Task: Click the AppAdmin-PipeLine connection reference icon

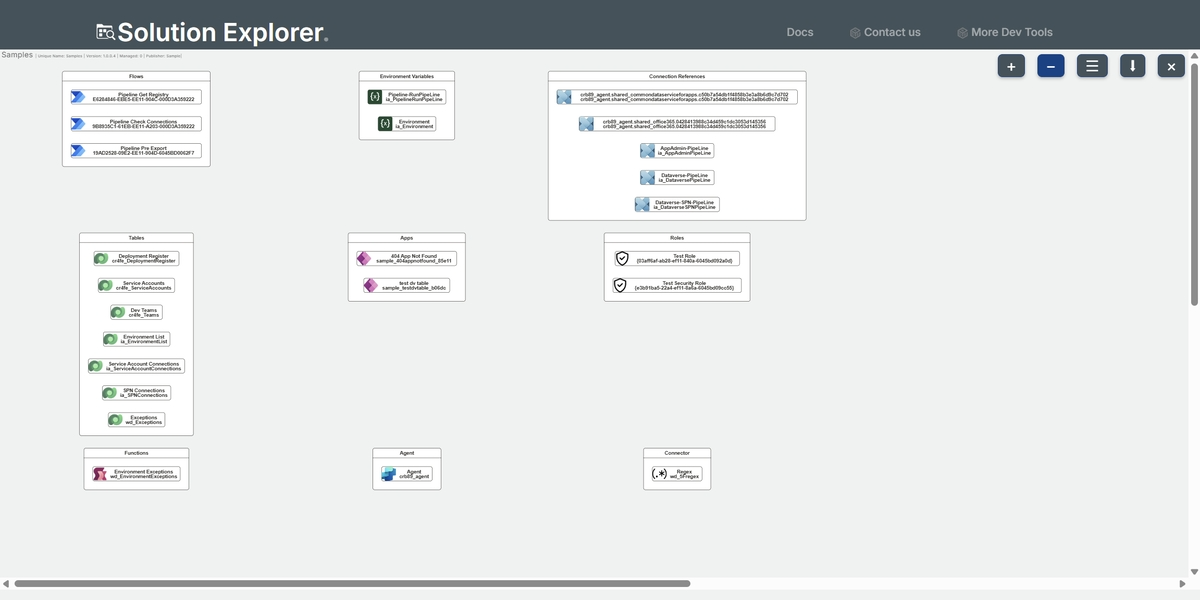Action: click(x=648, y=151)
